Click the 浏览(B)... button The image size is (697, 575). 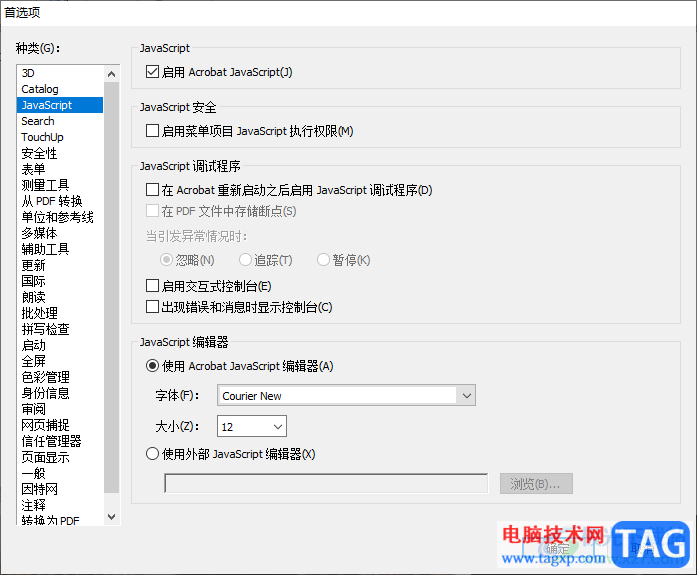tap(536, 483)
